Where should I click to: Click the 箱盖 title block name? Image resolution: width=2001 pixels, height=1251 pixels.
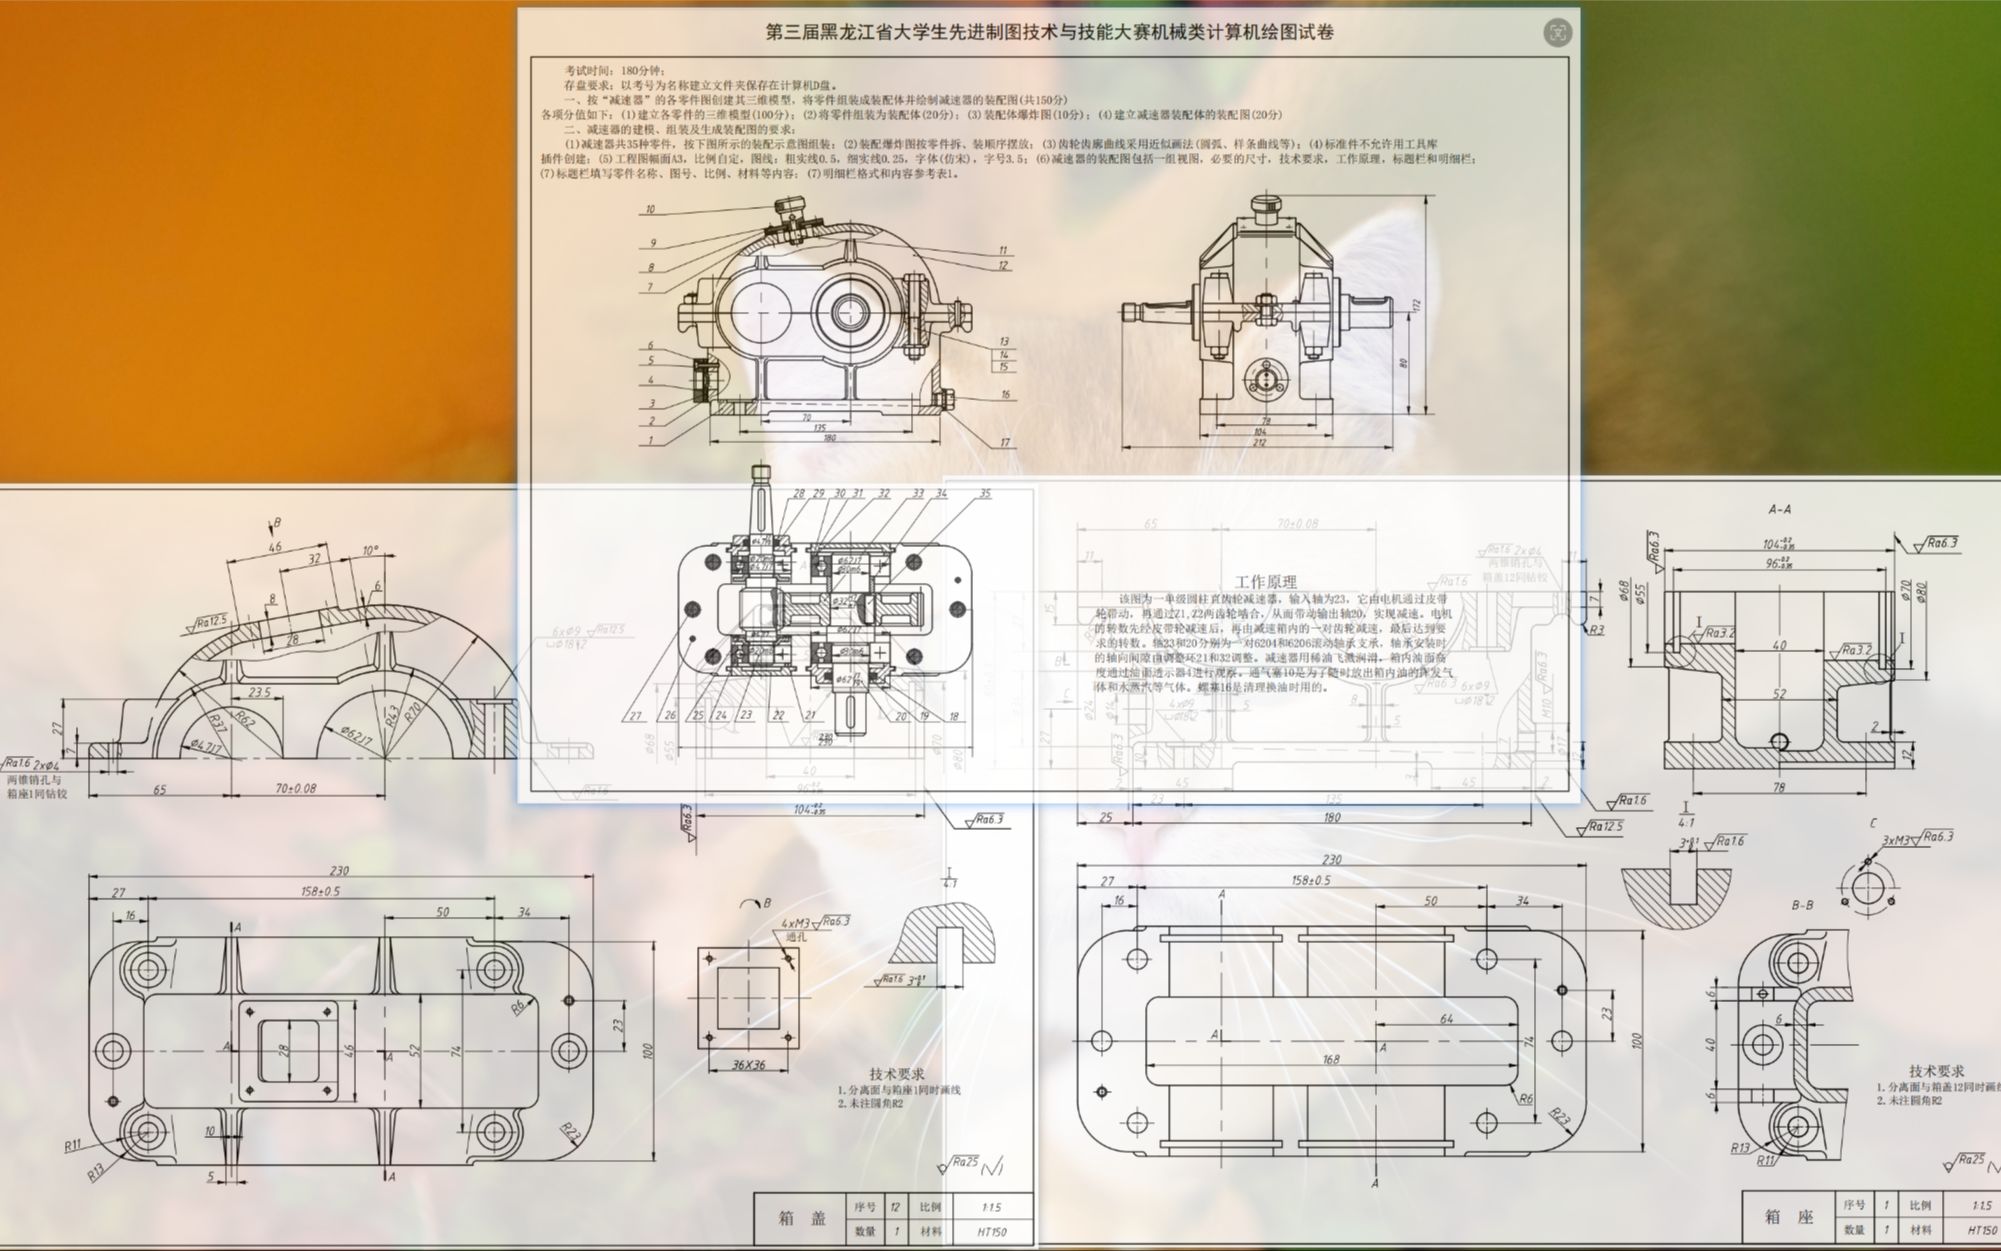pos(803,1219)
